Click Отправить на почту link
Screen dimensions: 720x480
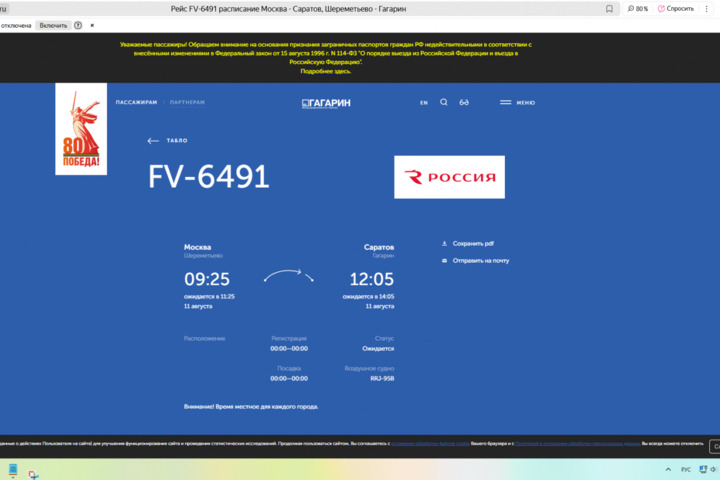pos(481,260)
